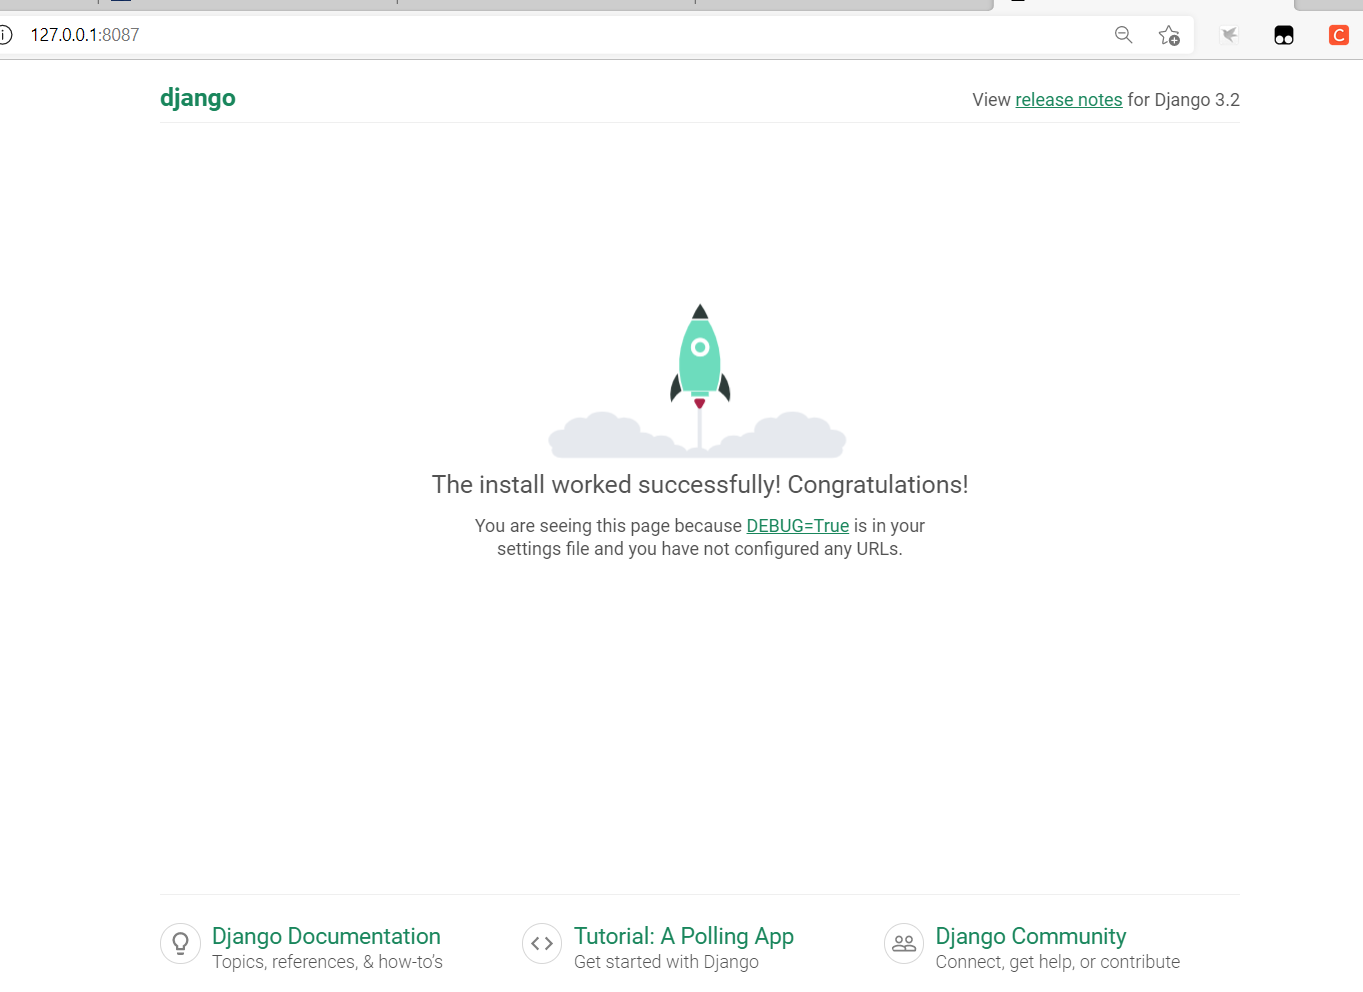Open the bird extension icon in toolbar

tap(1230, 35)
